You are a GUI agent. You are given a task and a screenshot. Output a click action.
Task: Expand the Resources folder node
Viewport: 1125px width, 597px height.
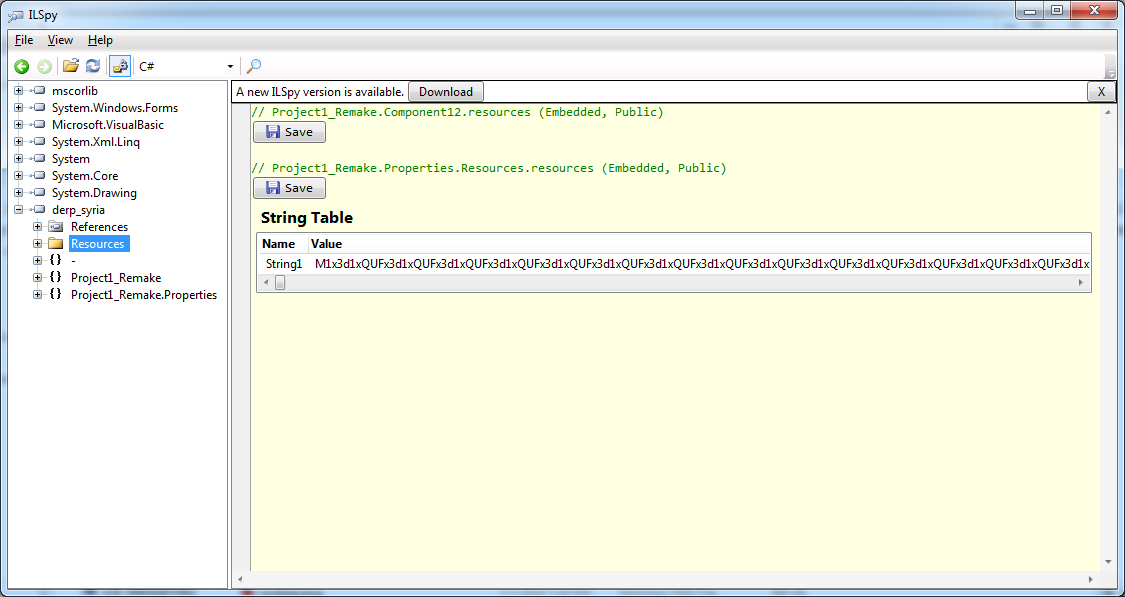point(37,244)
